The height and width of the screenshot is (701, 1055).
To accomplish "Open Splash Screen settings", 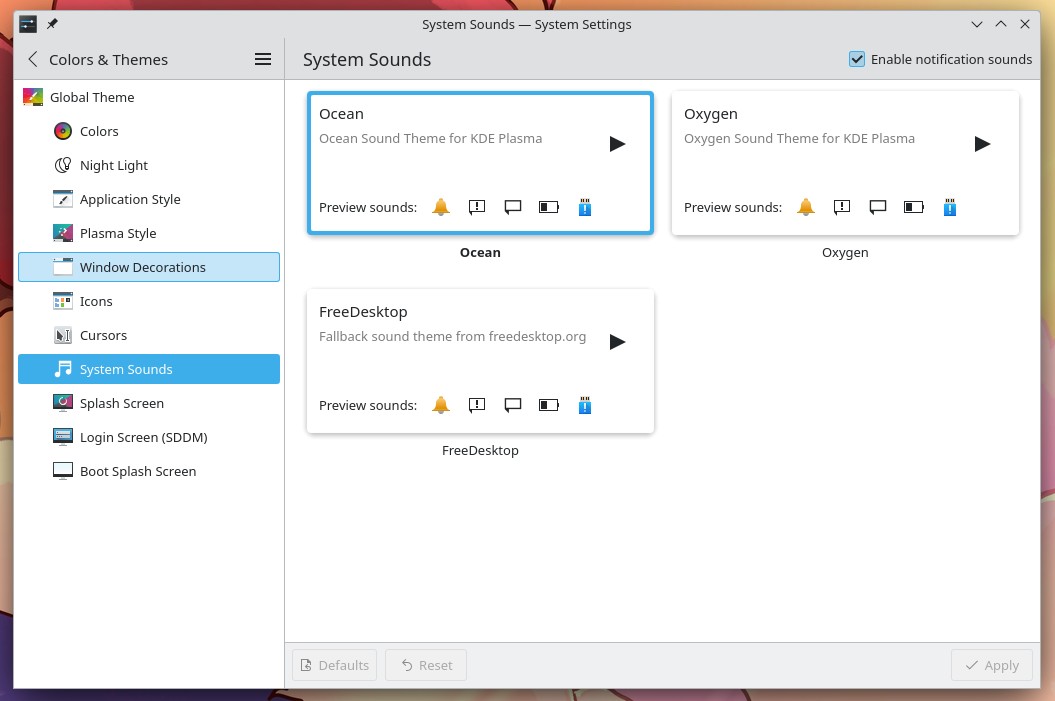I will (x=149, y=403).
